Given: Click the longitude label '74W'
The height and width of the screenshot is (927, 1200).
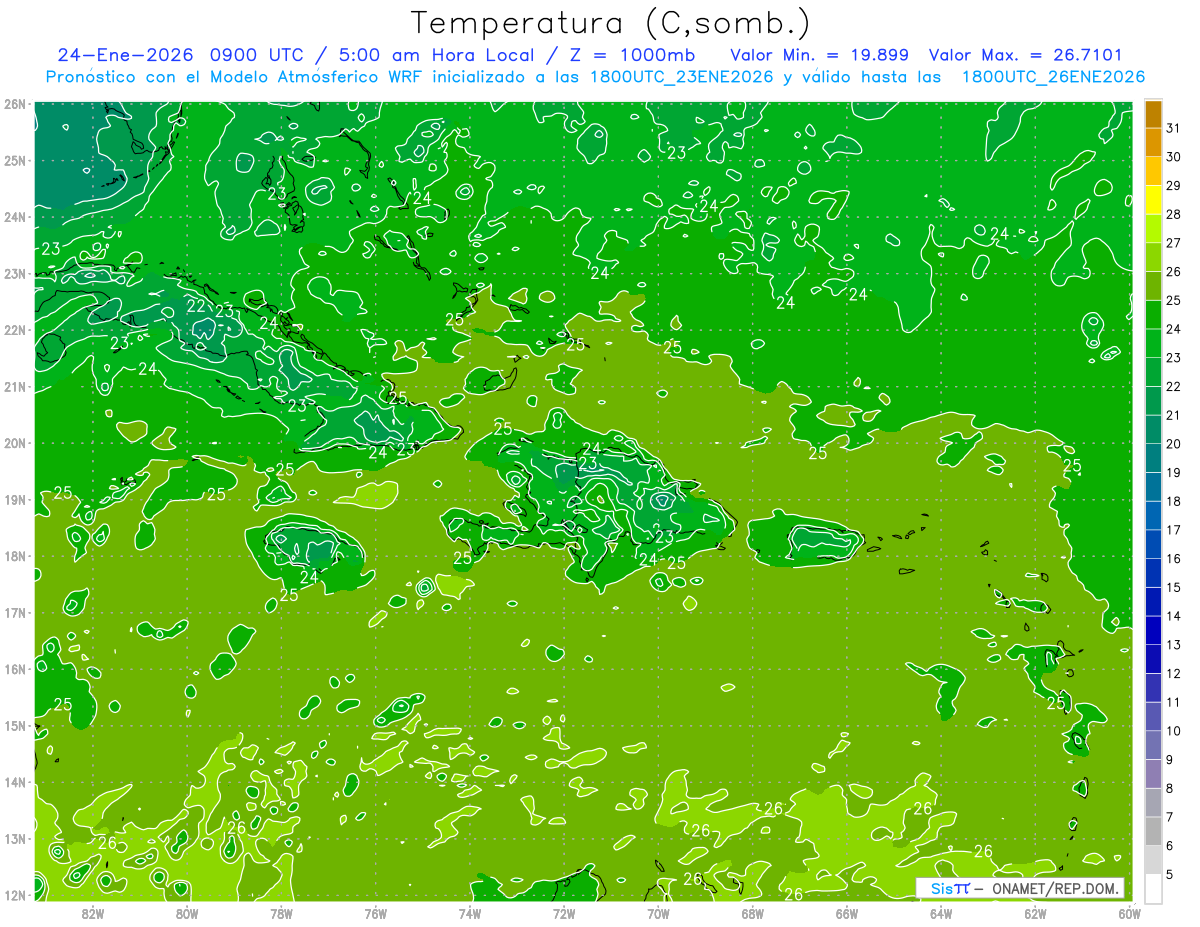Looking at the screenshot, I should [470, 913].
